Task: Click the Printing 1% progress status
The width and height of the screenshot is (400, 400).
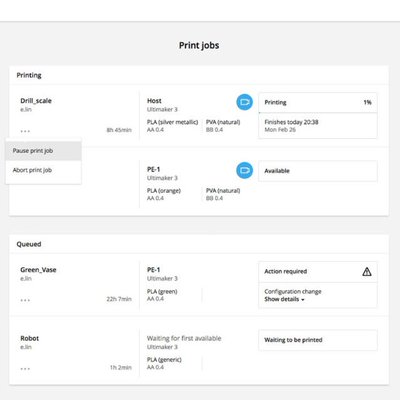Action: coord(318,102)
